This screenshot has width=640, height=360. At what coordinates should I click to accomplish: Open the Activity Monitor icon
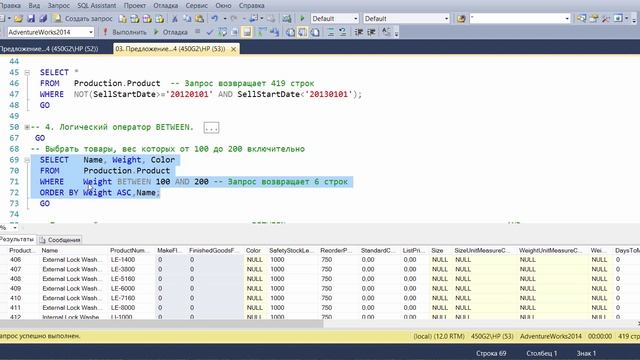pos(287,19)
